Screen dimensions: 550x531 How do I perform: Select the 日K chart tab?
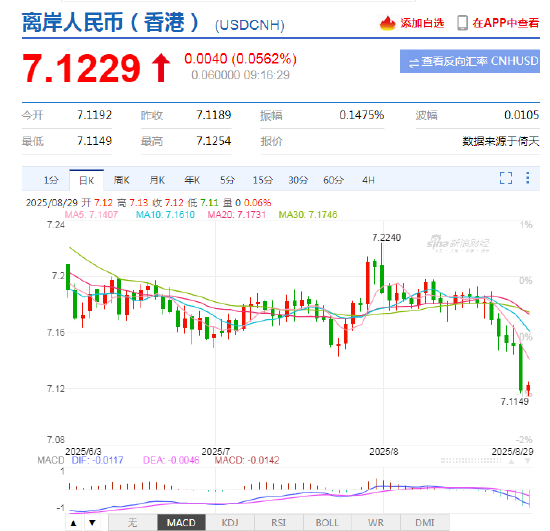tap(86, 180)
